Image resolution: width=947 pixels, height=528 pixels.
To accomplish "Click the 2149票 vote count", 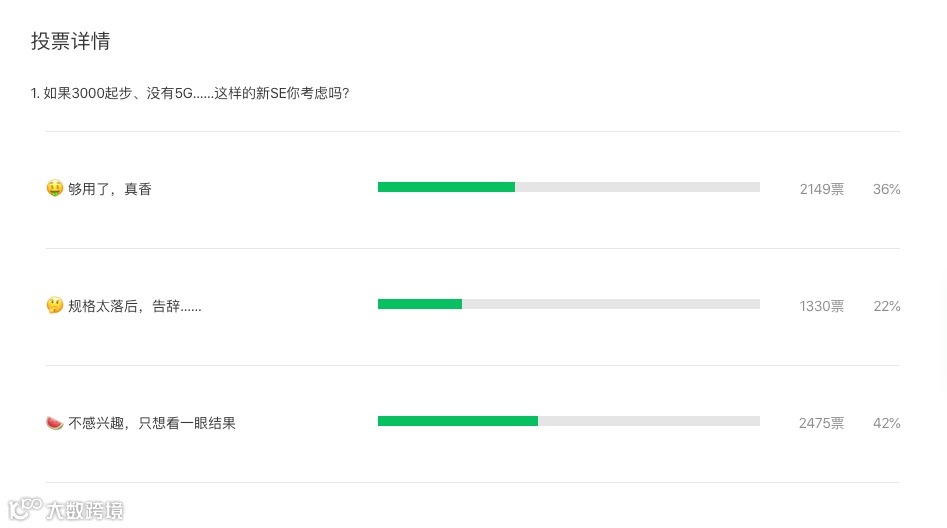I will tap(822, 189).
